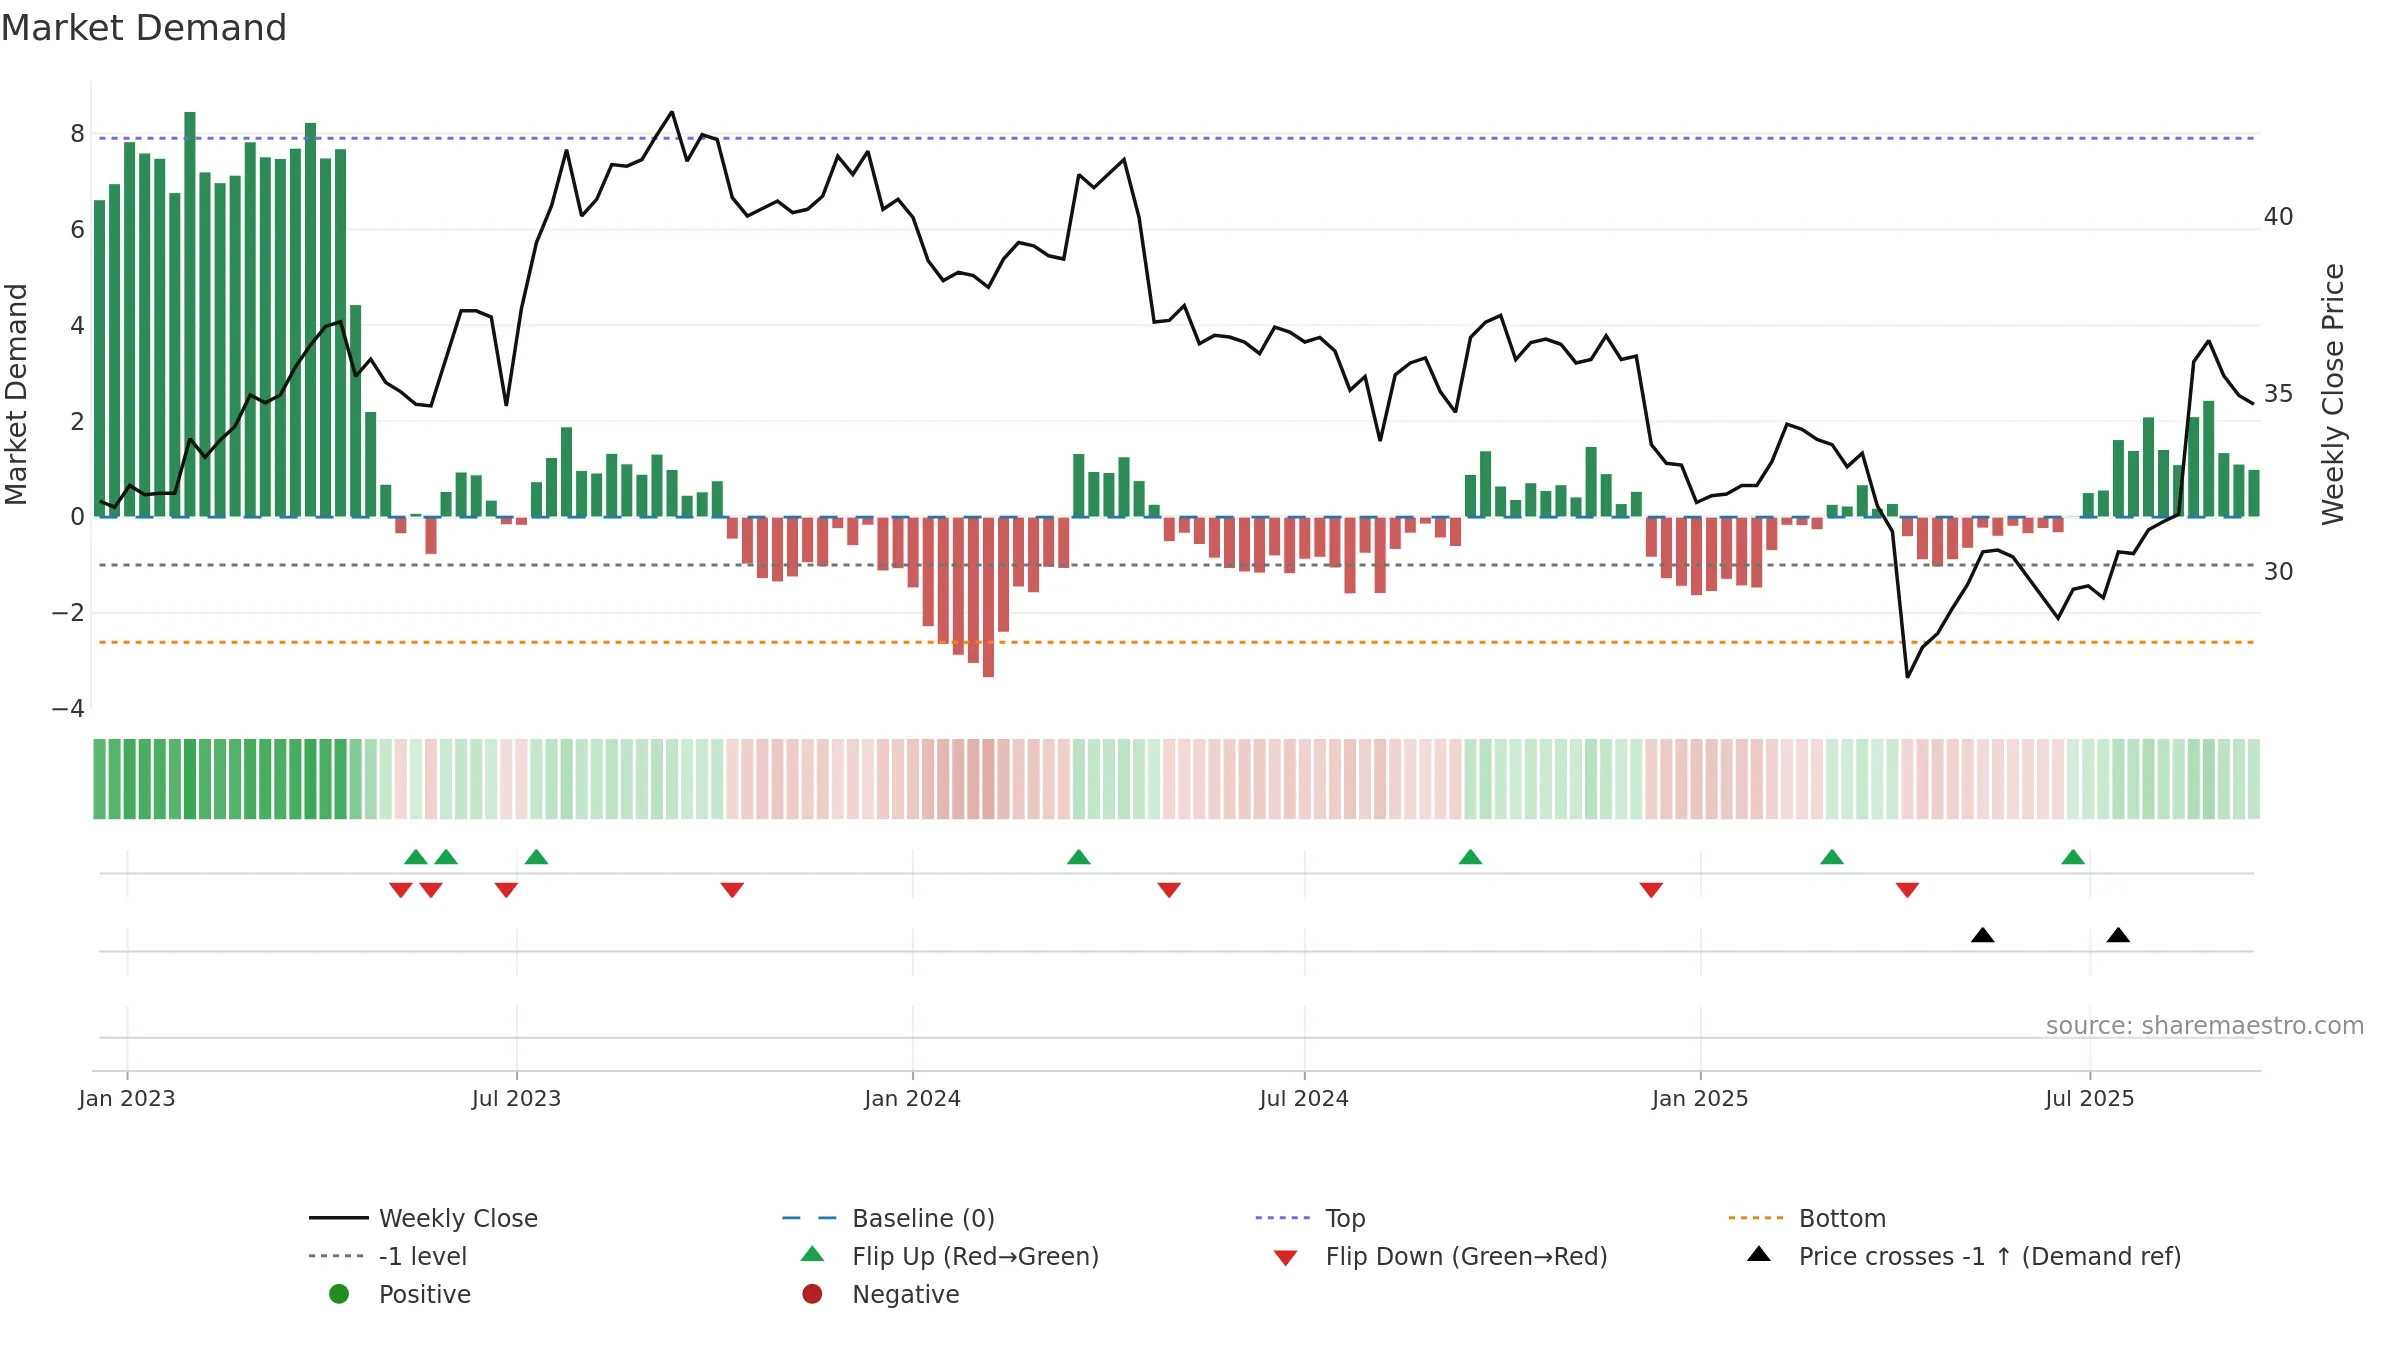Click the red flip-down marker in April 2024
The width and height of the screenshot is (2400, 1350).
[1169, 890]
